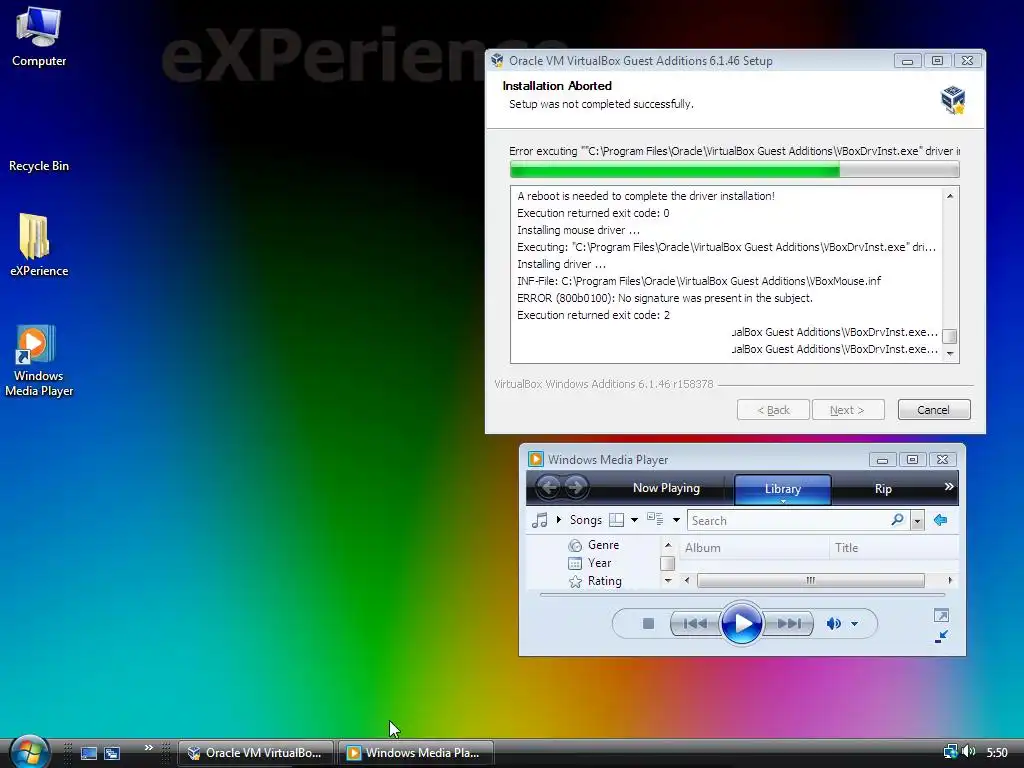The height and width of the screenshot is (768, 1024).
Task: Click the library tree scroll-up arrow
Action: point(667,545)
